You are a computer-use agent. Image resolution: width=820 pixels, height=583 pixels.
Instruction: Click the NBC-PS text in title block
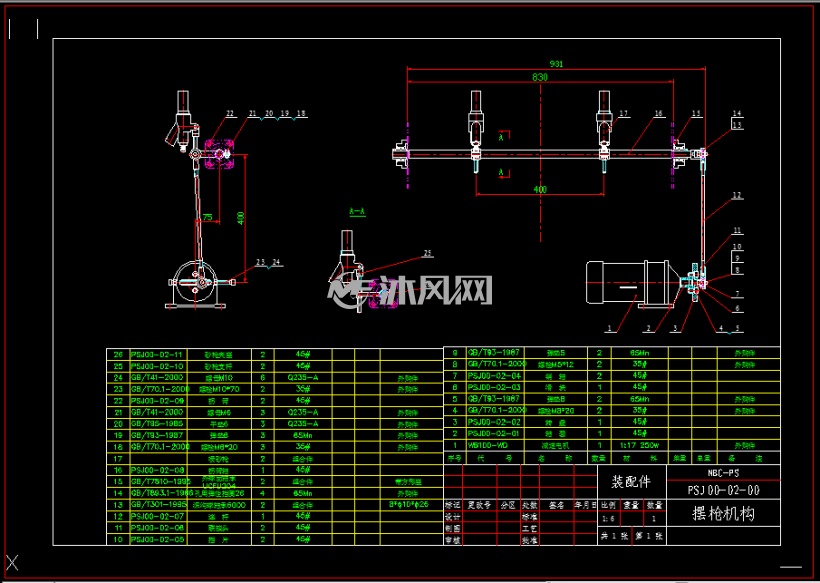(x=723, y=473)
